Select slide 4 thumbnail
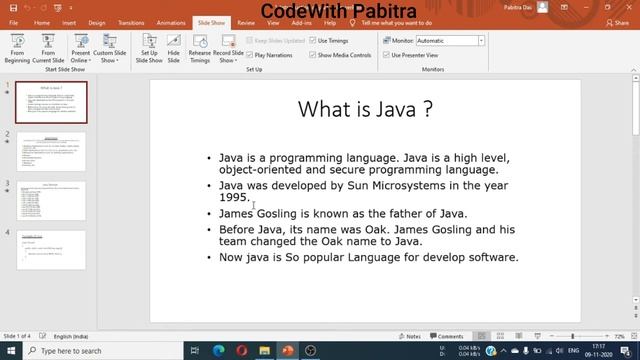640x360 pixels. point(51,250)
